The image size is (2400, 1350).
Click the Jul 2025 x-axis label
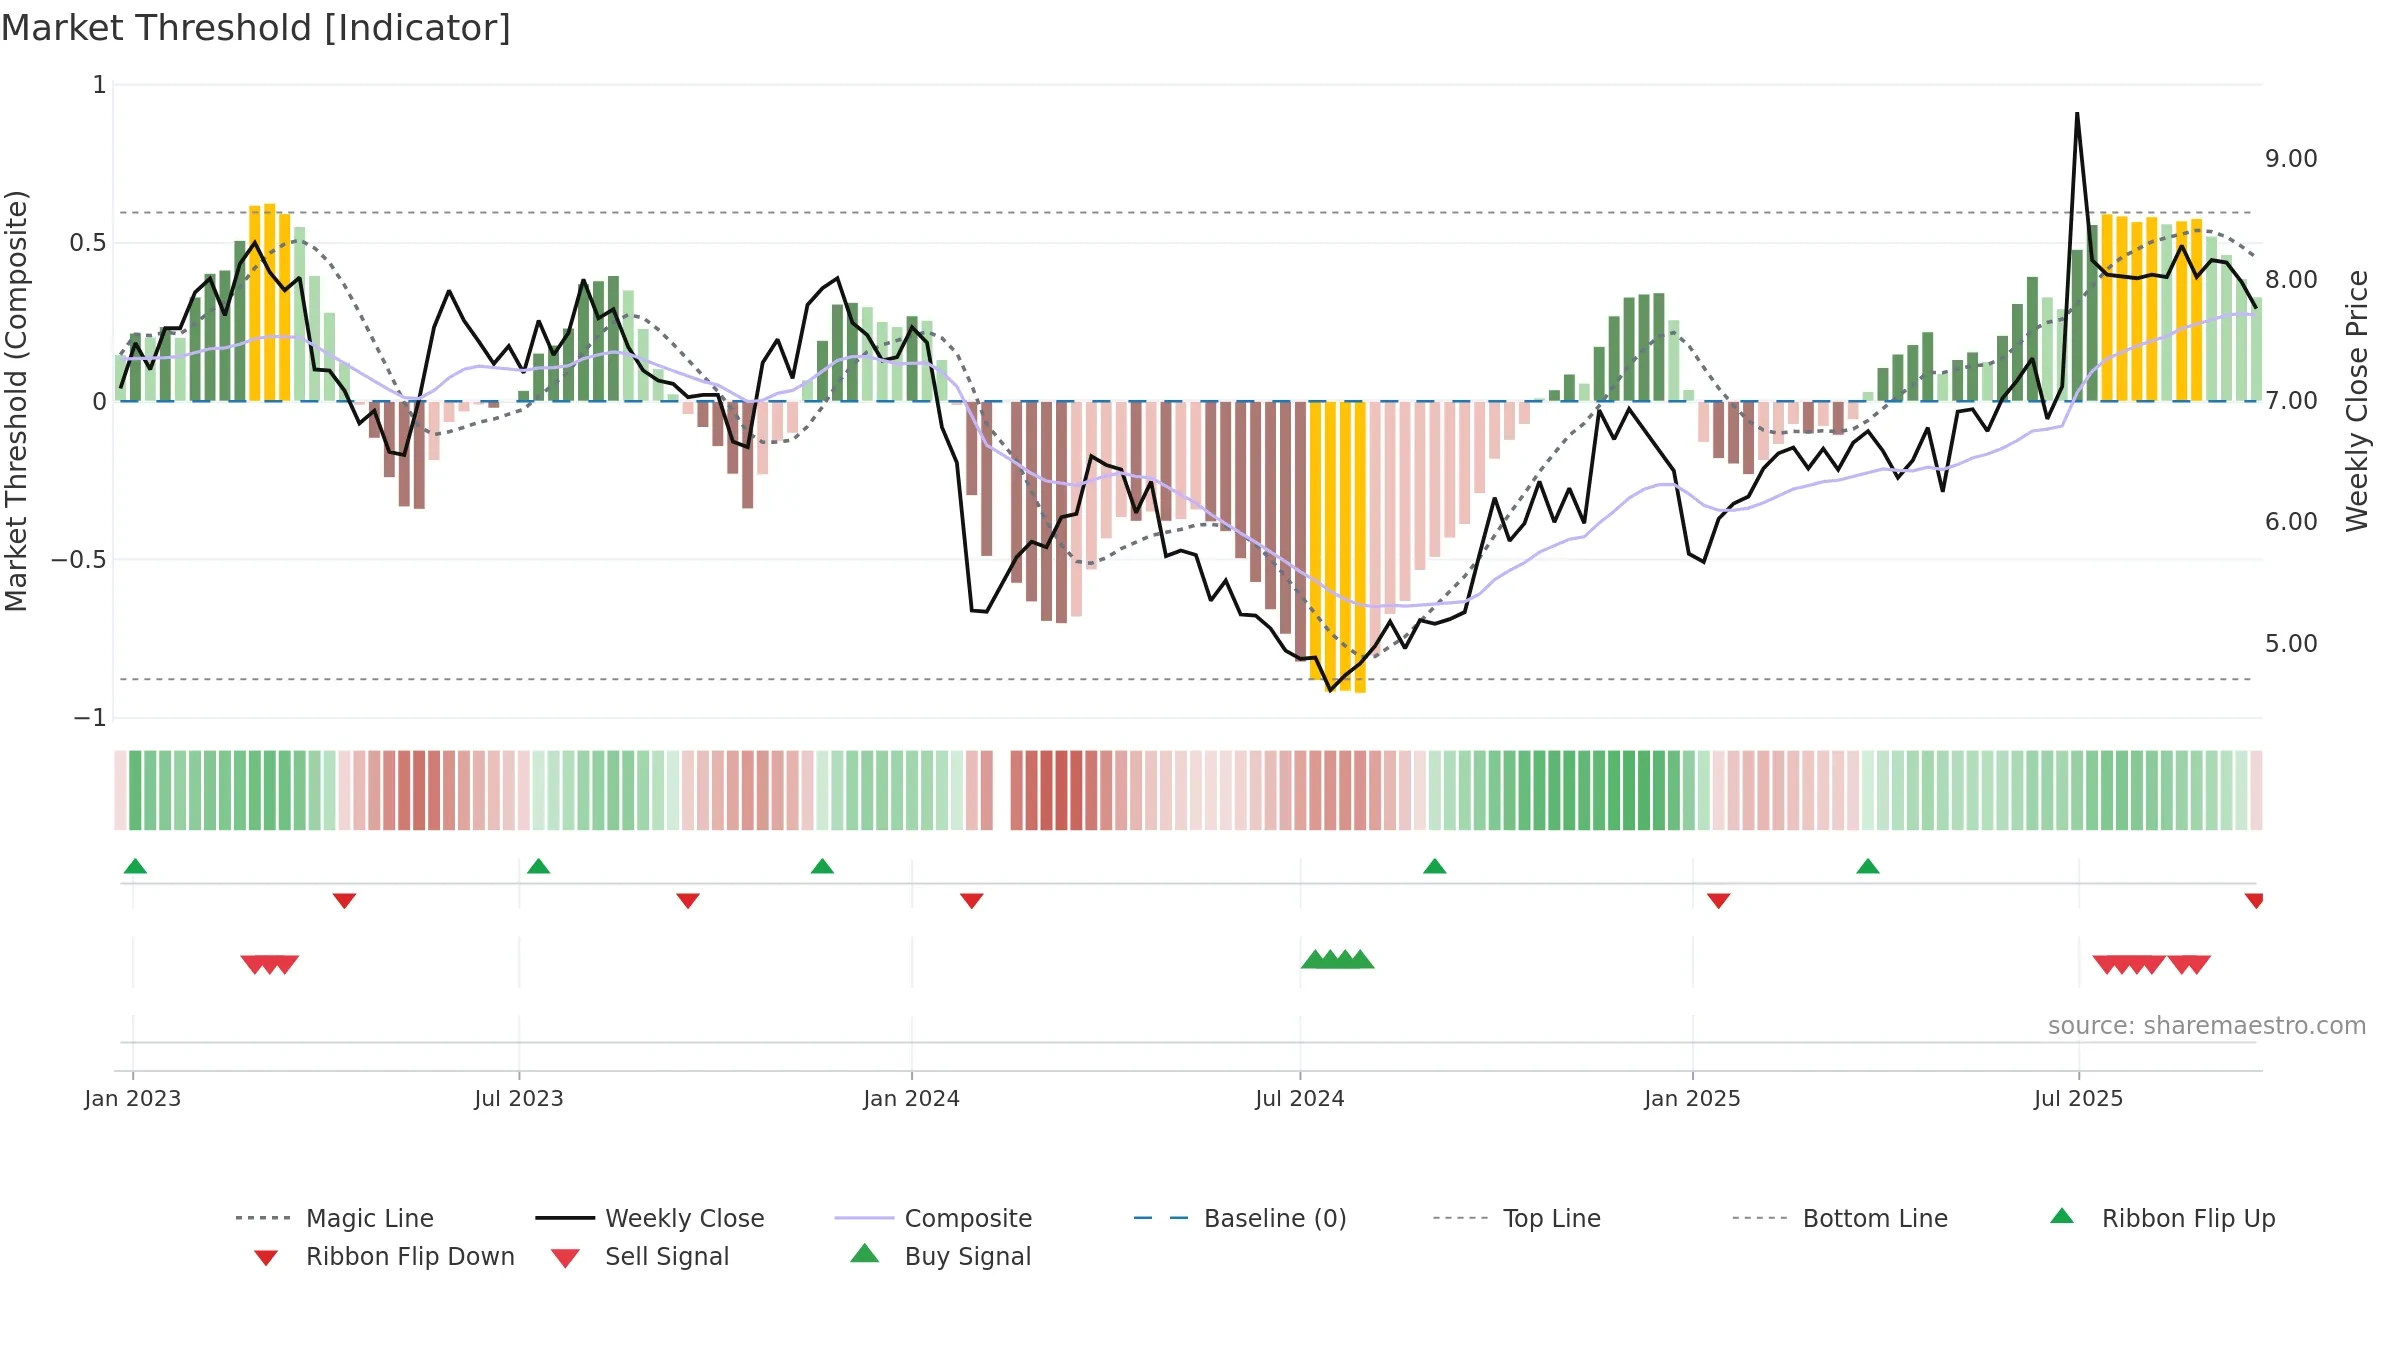tap(2078, 1098)
